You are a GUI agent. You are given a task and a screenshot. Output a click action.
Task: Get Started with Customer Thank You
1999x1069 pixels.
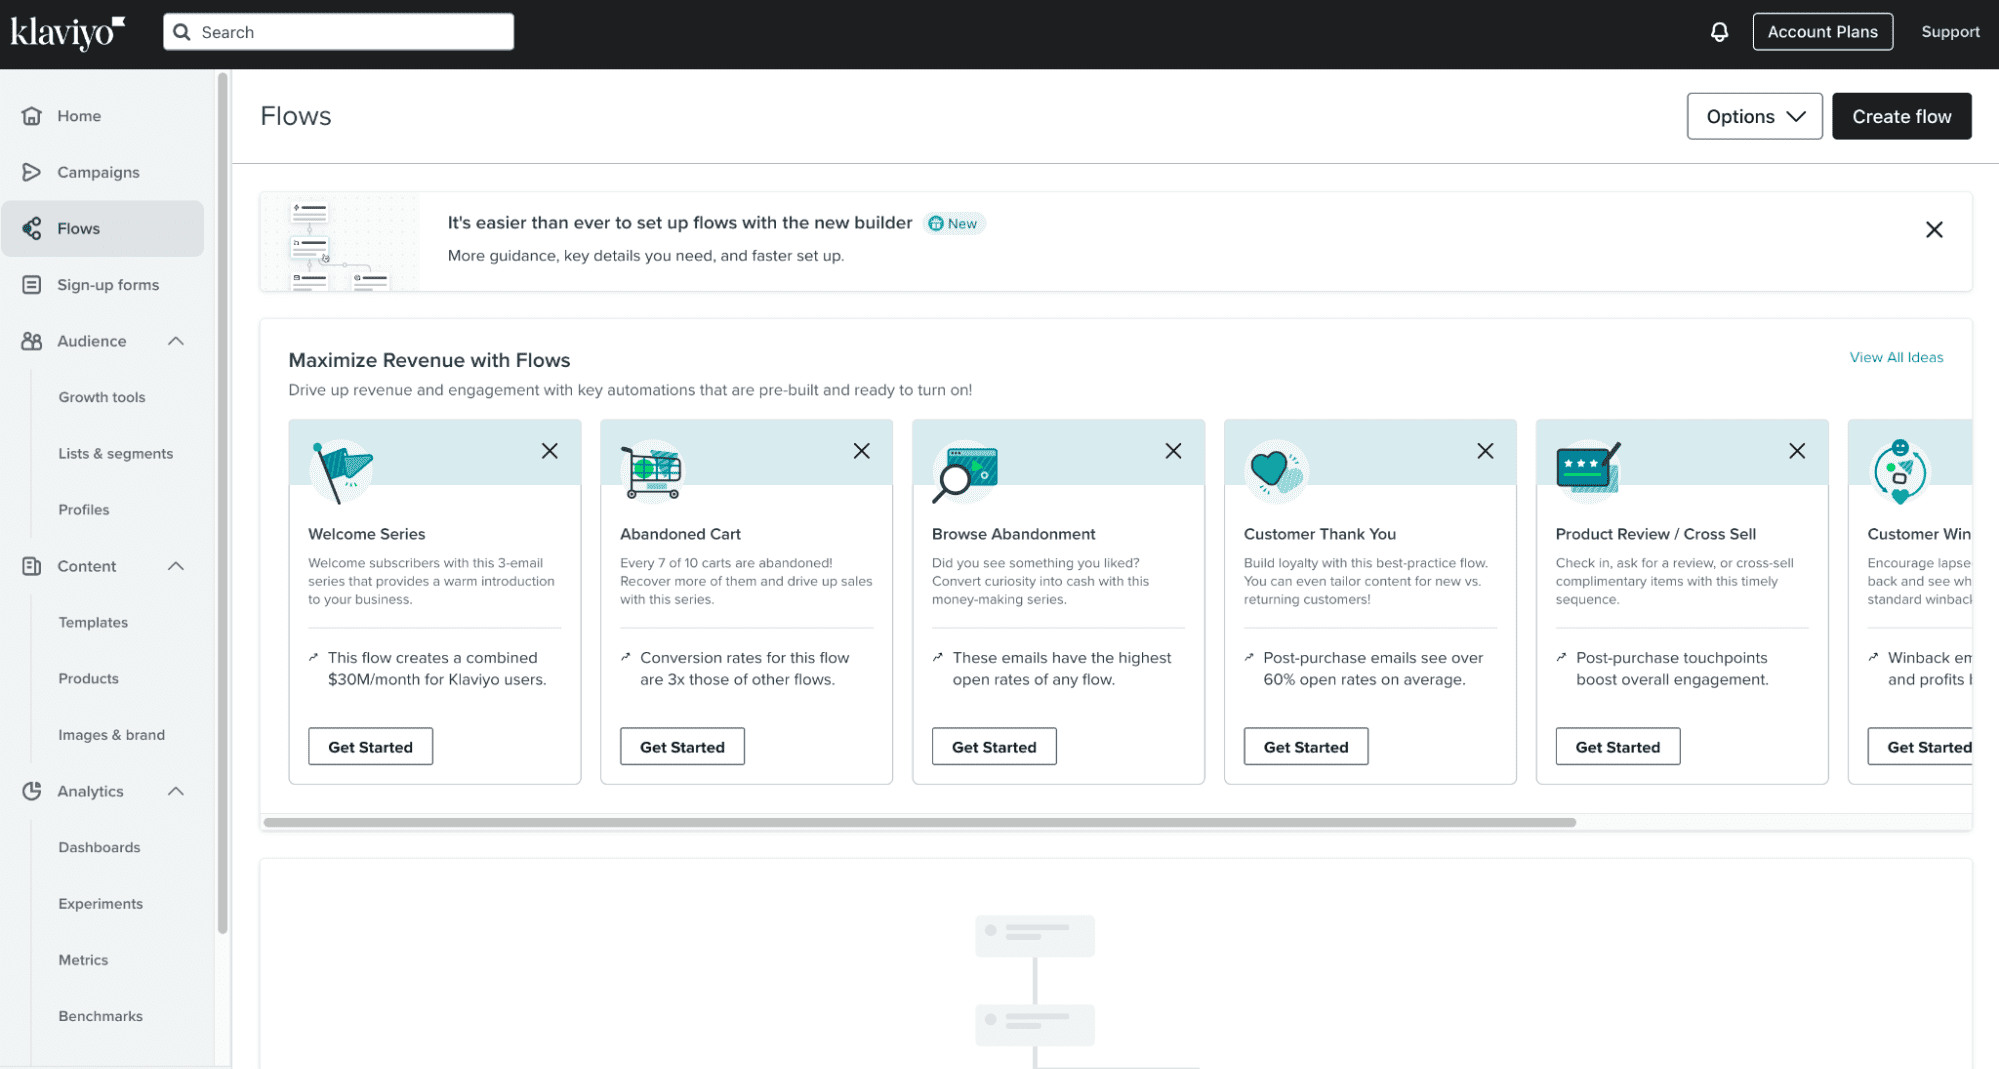(x=1306, y=747)
